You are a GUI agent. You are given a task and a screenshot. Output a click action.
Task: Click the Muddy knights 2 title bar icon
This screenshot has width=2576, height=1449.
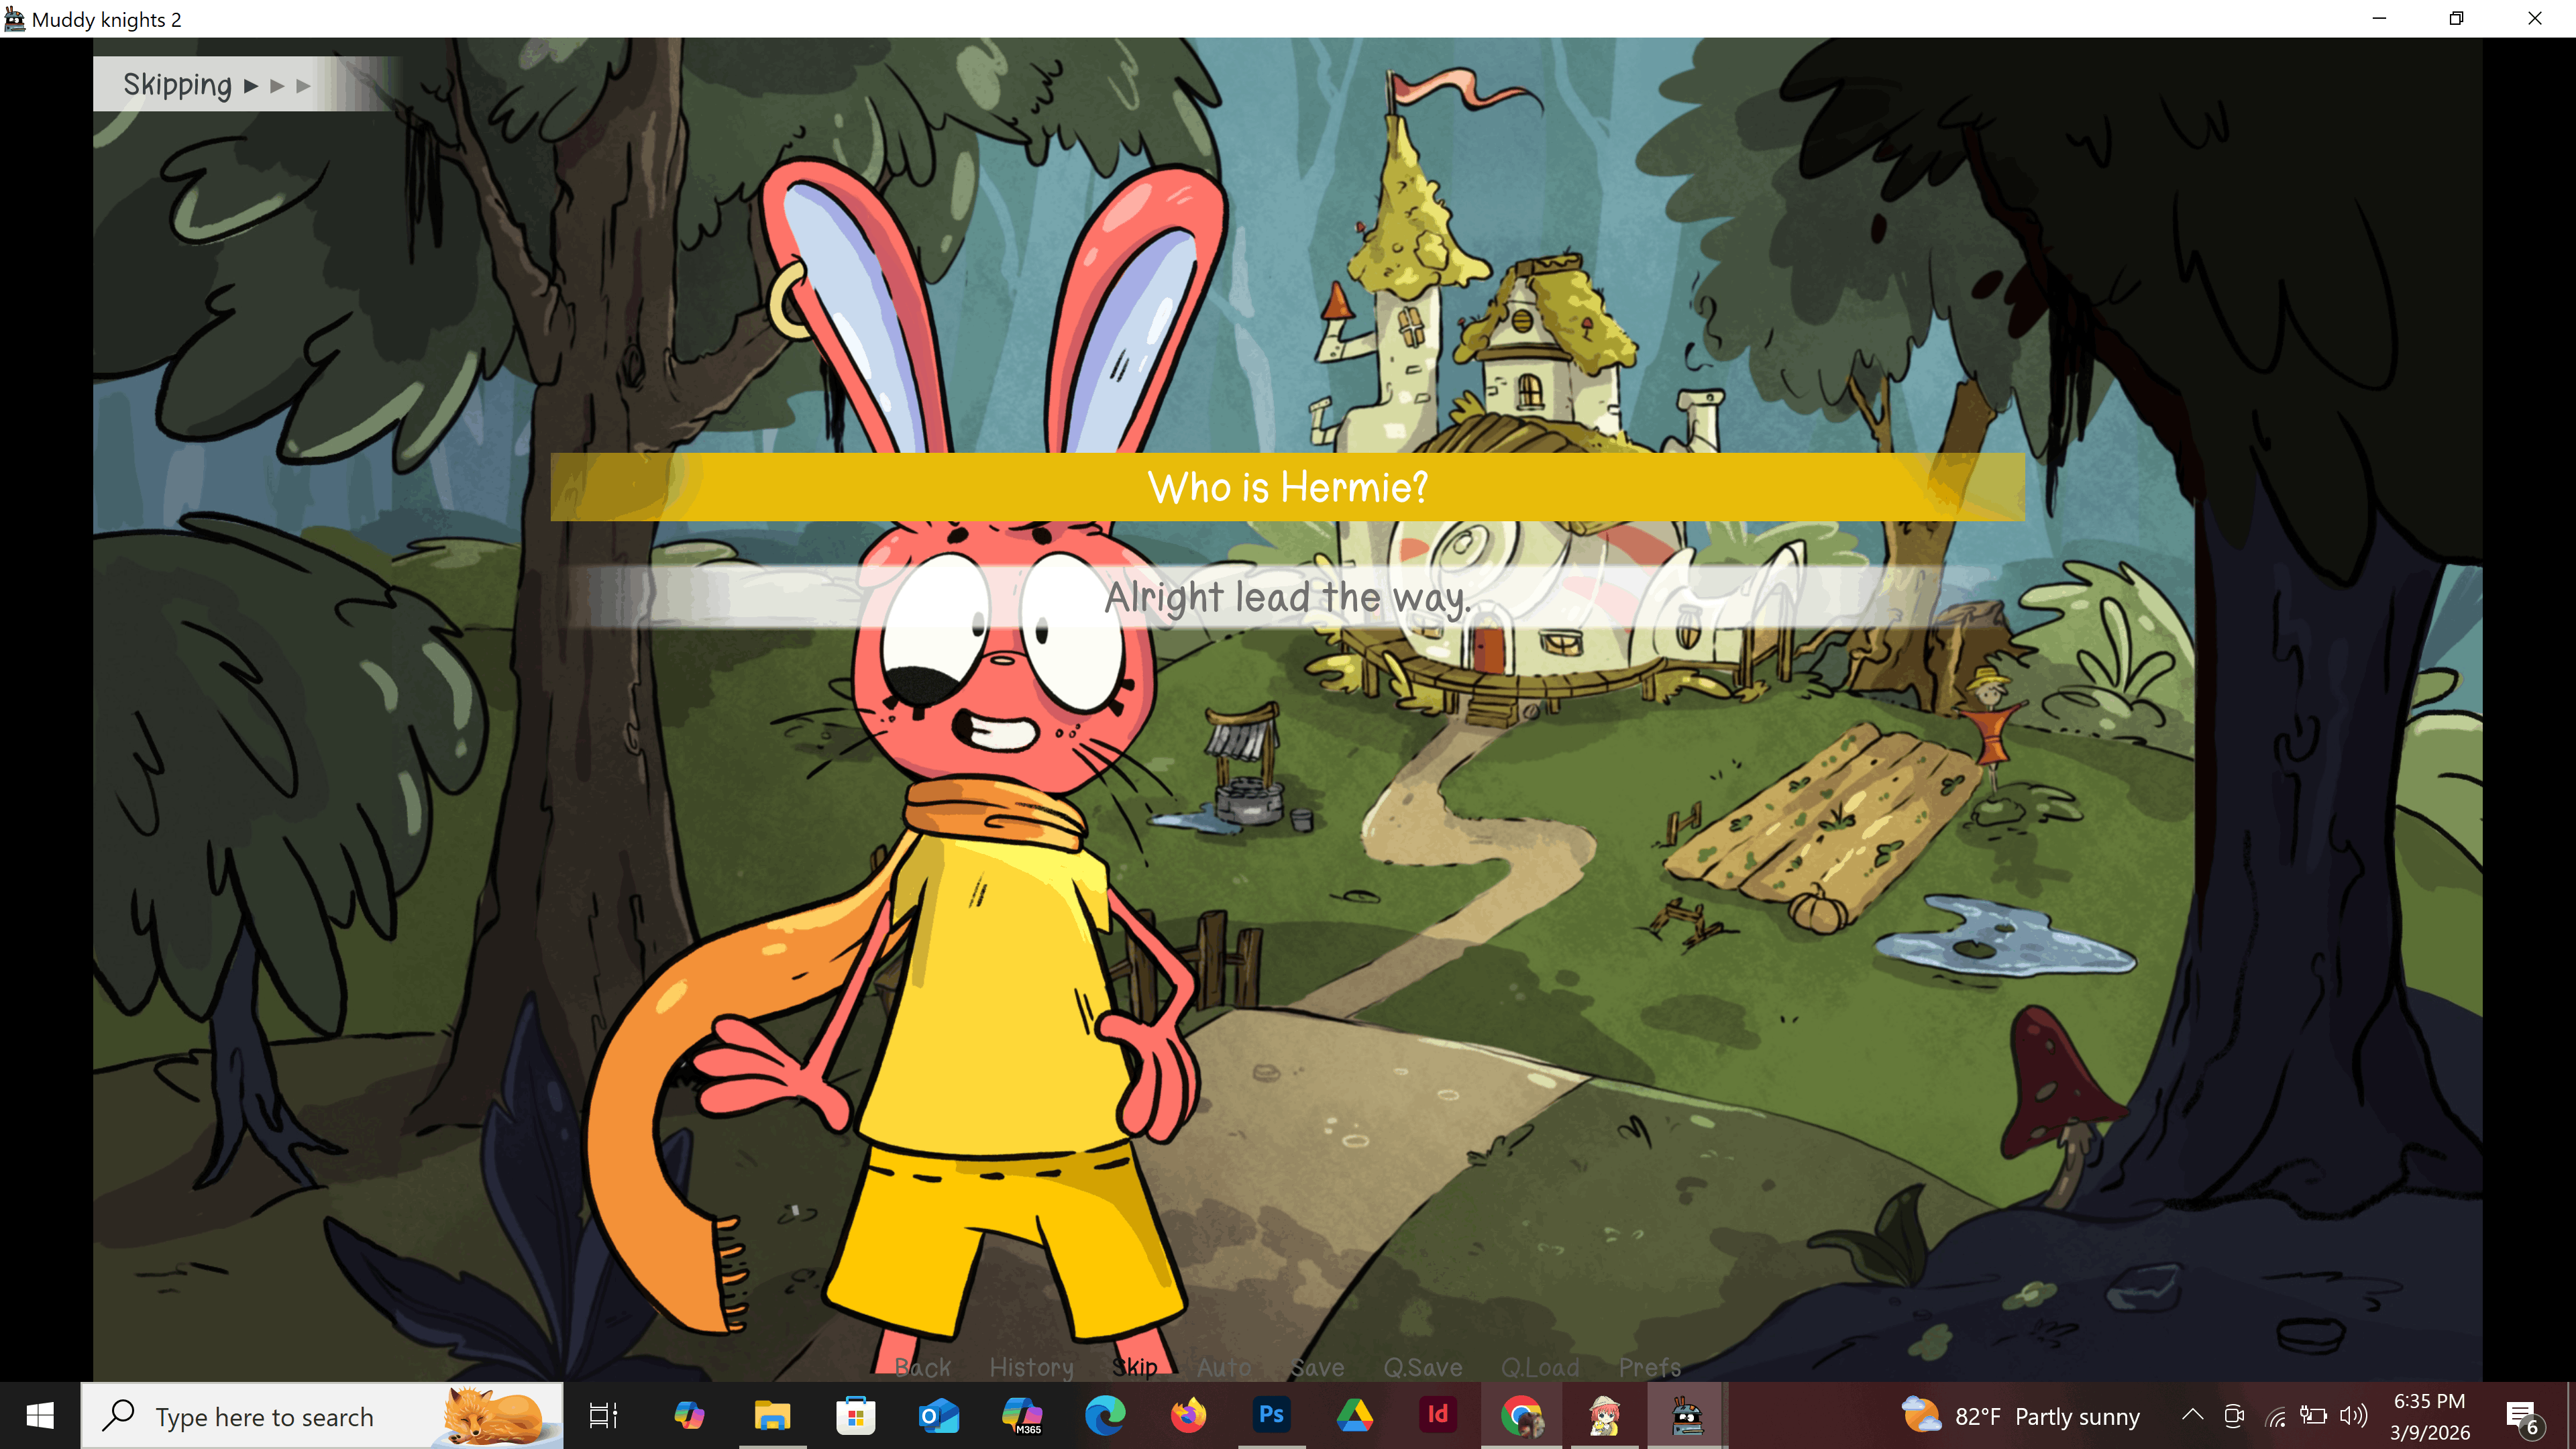14,19
